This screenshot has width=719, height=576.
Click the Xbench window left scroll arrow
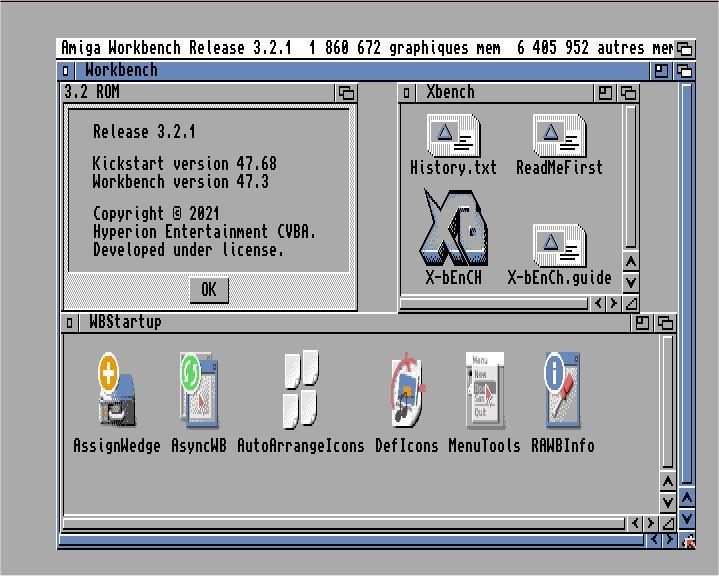(598, 303)
